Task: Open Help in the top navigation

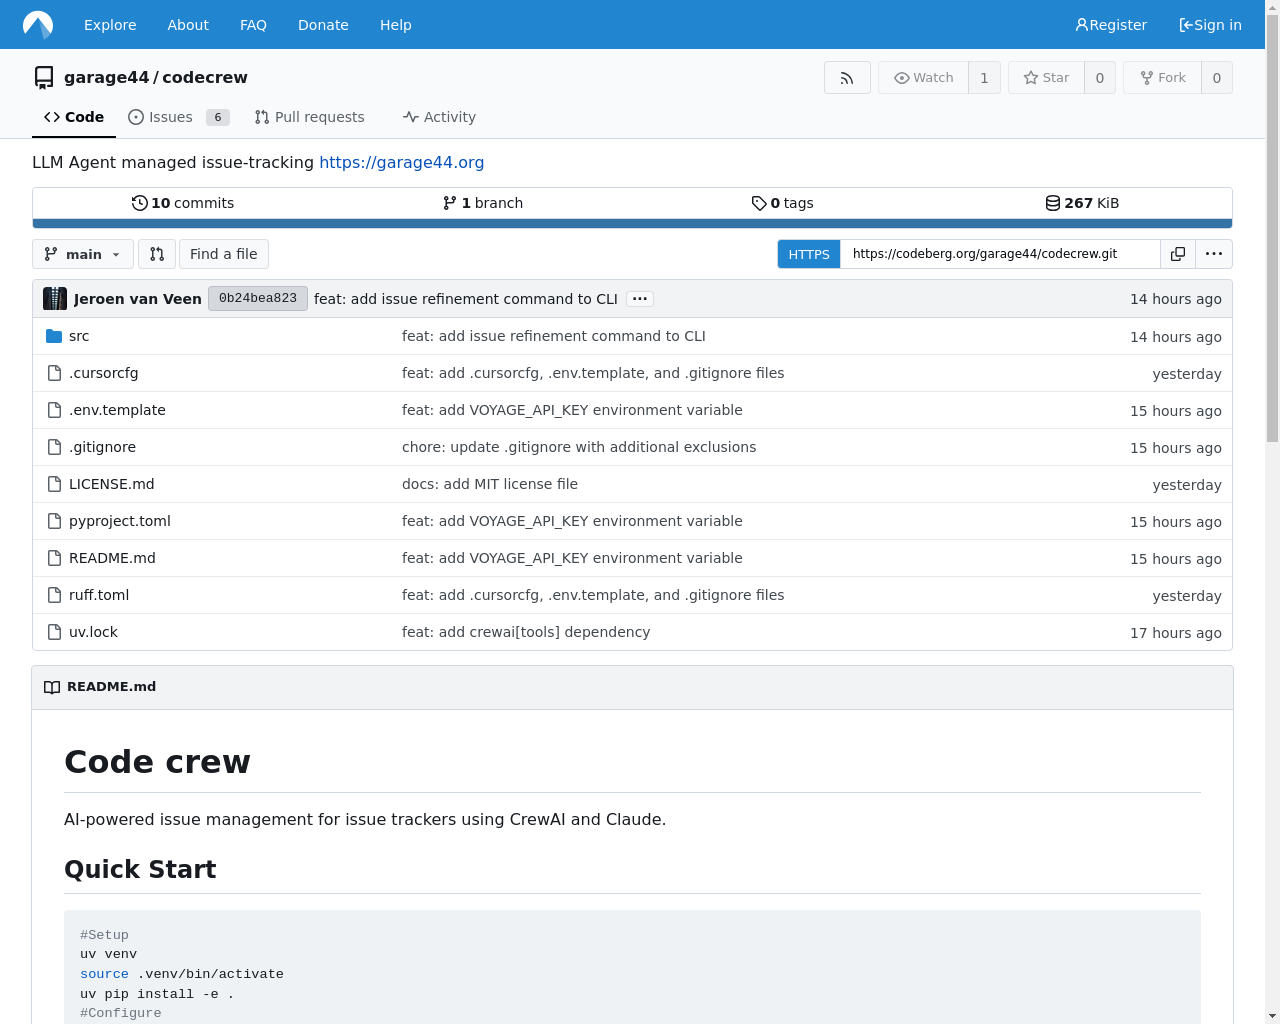Action: (x=396, y=25)
